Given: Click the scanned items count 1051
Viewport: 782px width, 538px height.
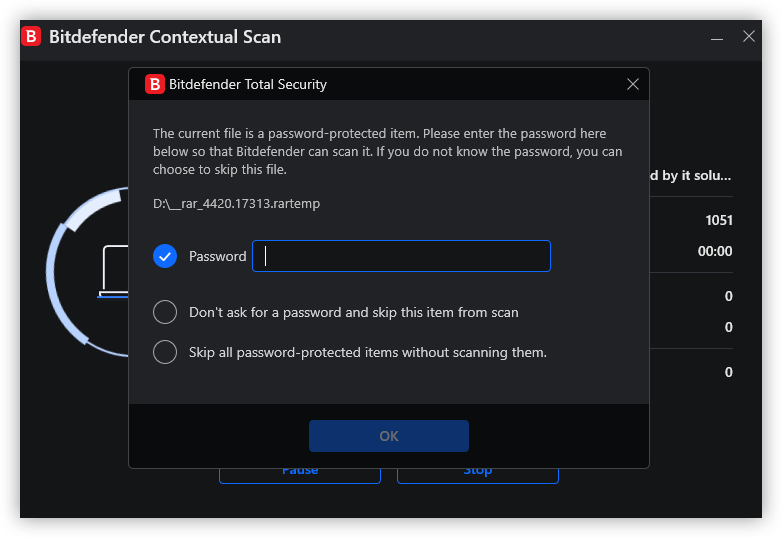Looking at the screenshot, I should [x=719, y=220].
